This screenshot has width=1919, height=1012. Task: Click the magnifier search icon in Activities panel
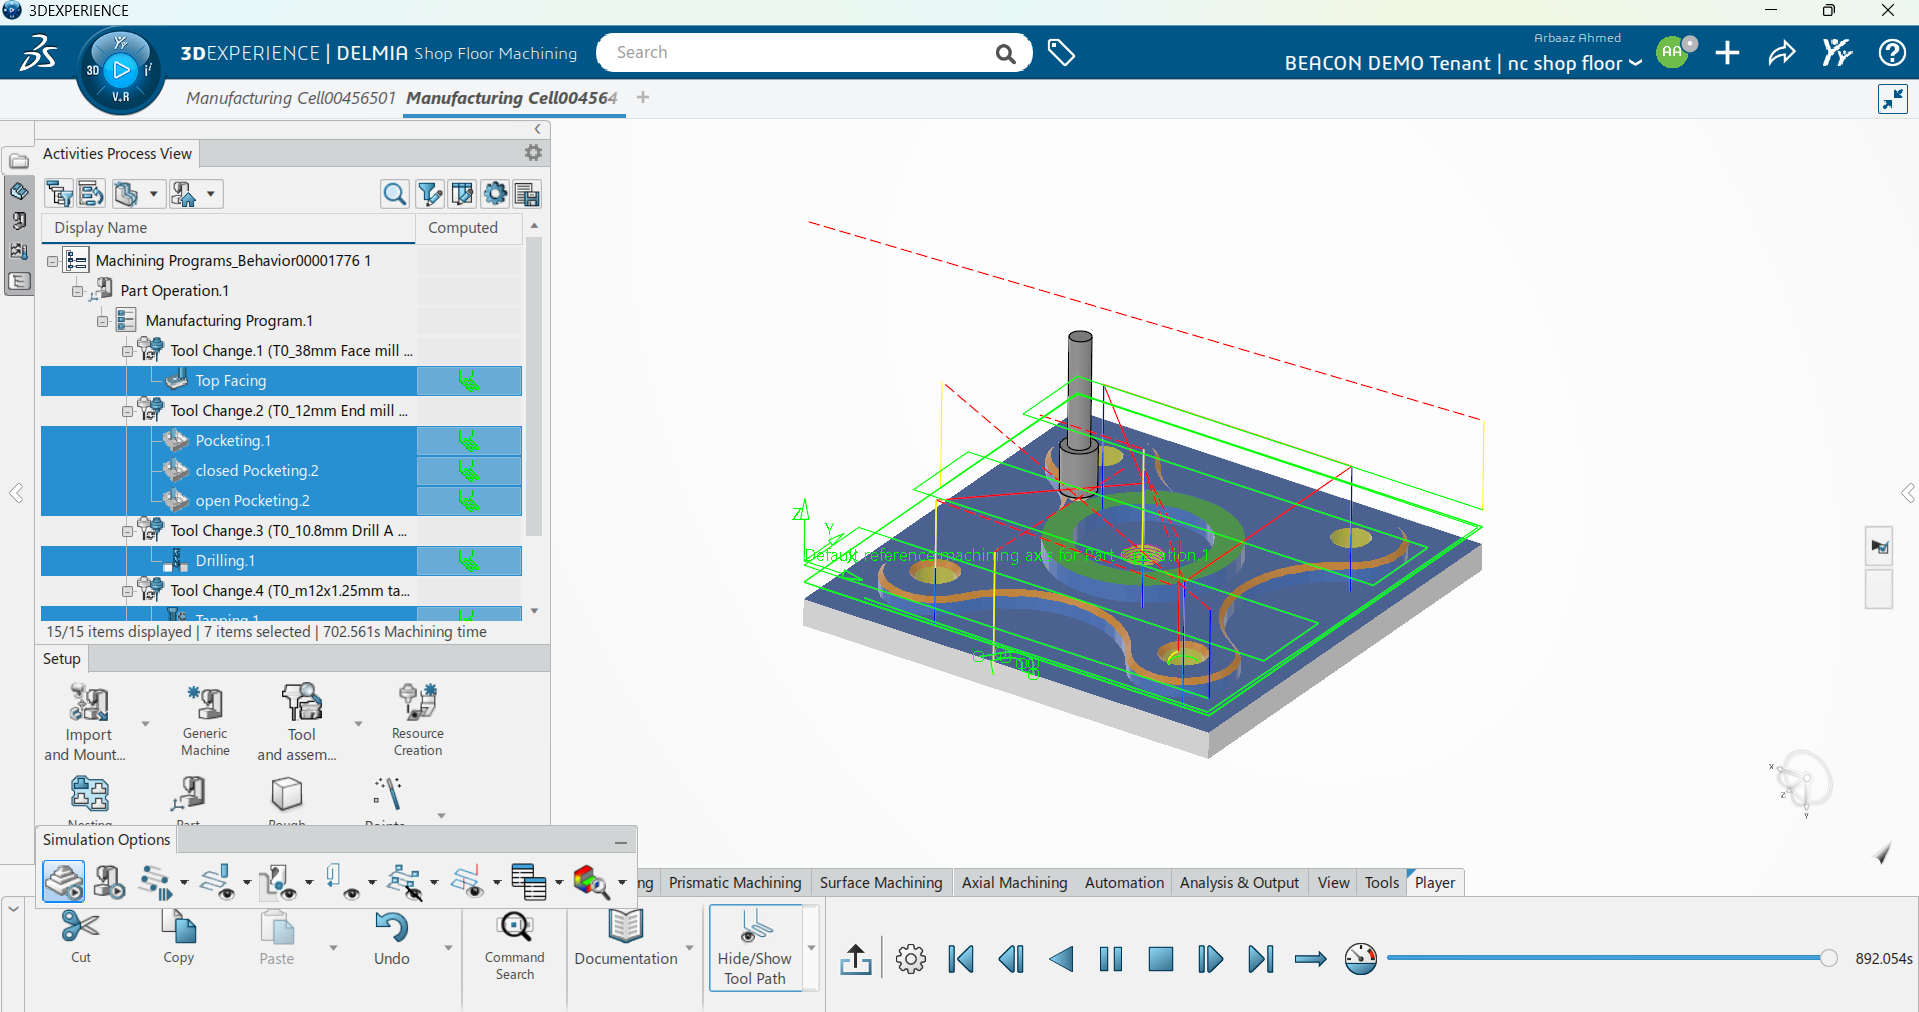point(395,194)
